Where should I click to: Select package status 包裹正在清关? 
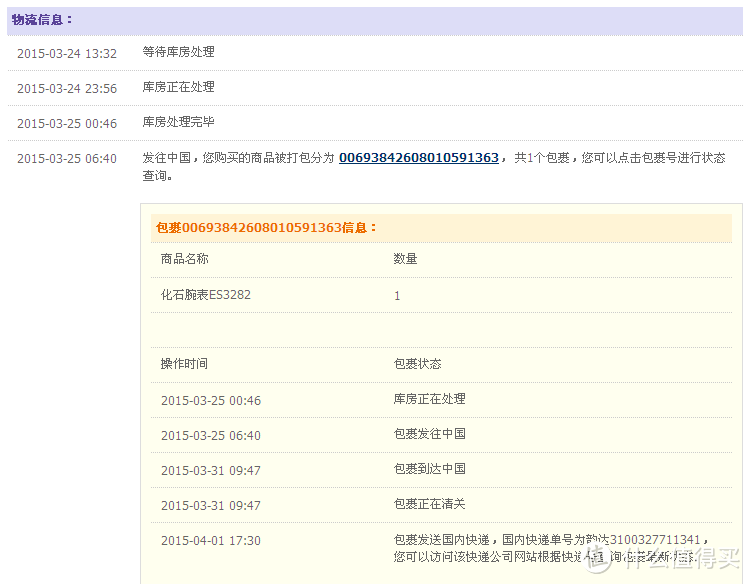[429, 503]
